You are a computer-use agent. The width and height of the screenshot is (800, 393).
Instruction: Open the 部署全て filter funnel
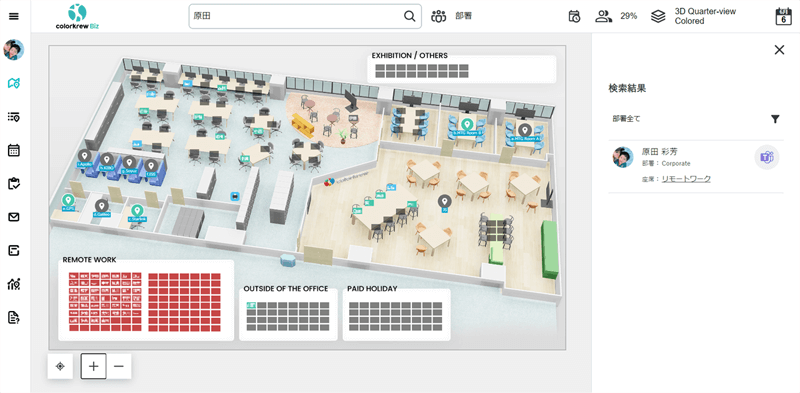pyautogui.click(x=775, y=119)
